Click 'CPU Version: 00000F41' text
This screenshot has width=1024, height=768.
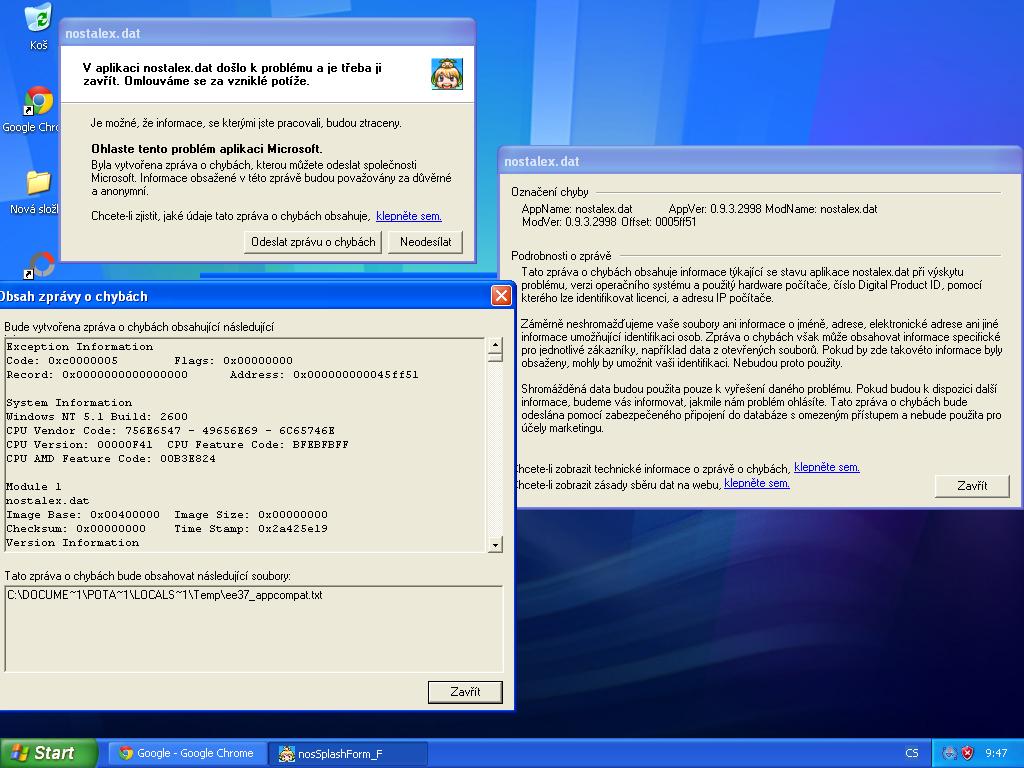click(79, 445)
